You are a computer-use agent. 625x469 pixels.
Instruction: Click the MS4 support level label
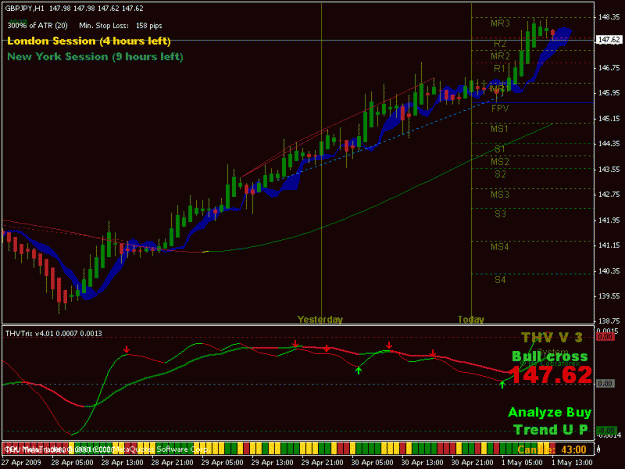coord(499,247)
